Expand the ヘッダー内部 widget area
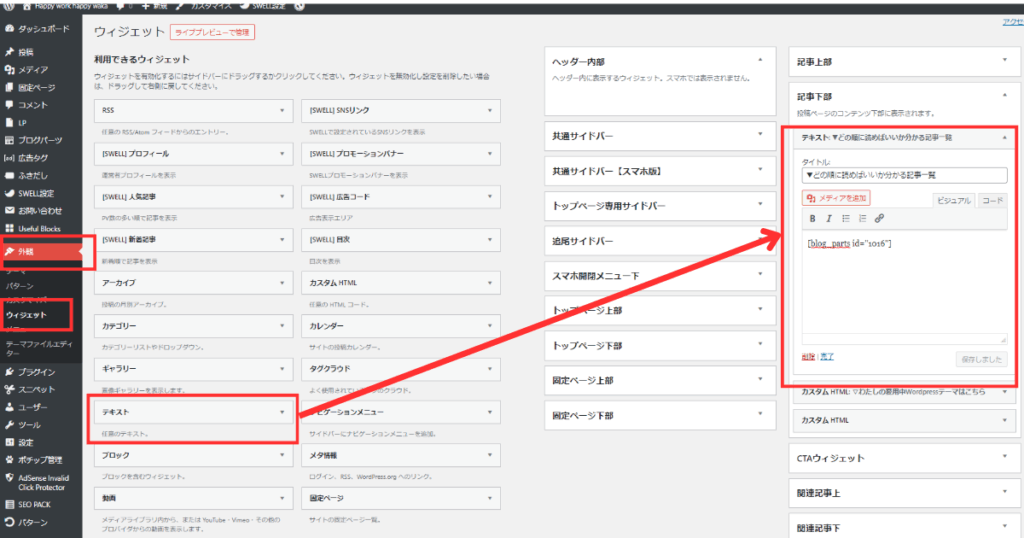The height and width of the screenshot is (538, 1024). pos(760,61)
